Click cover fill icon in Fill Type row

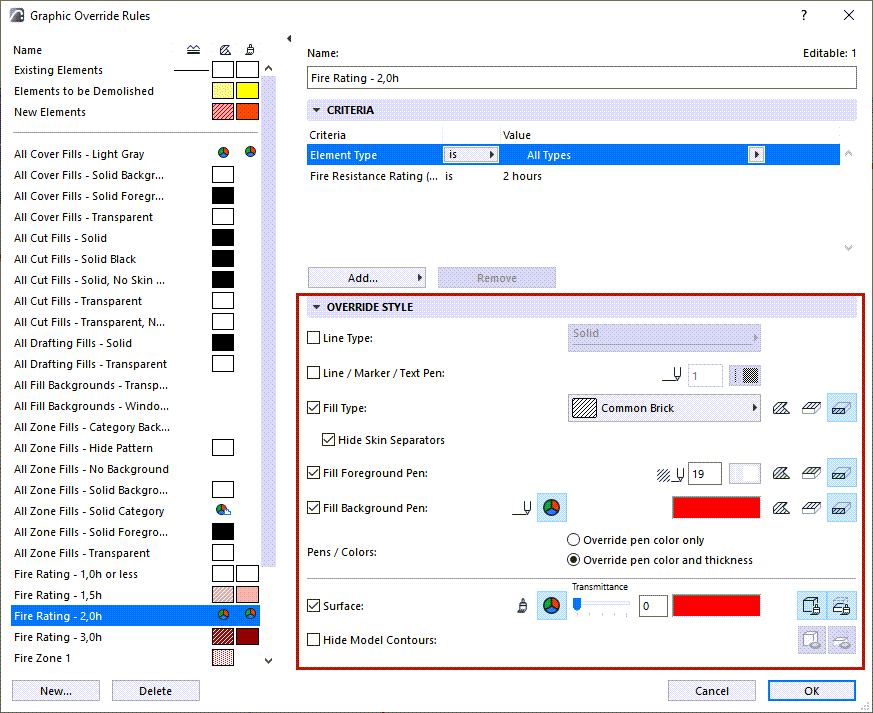pos(811,408)
